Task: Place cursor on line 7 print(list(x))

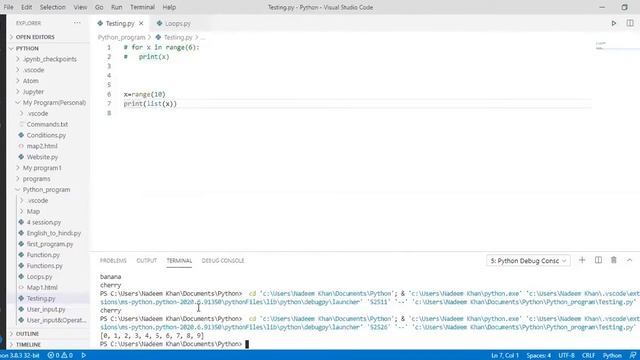Action: pos(150,104)
